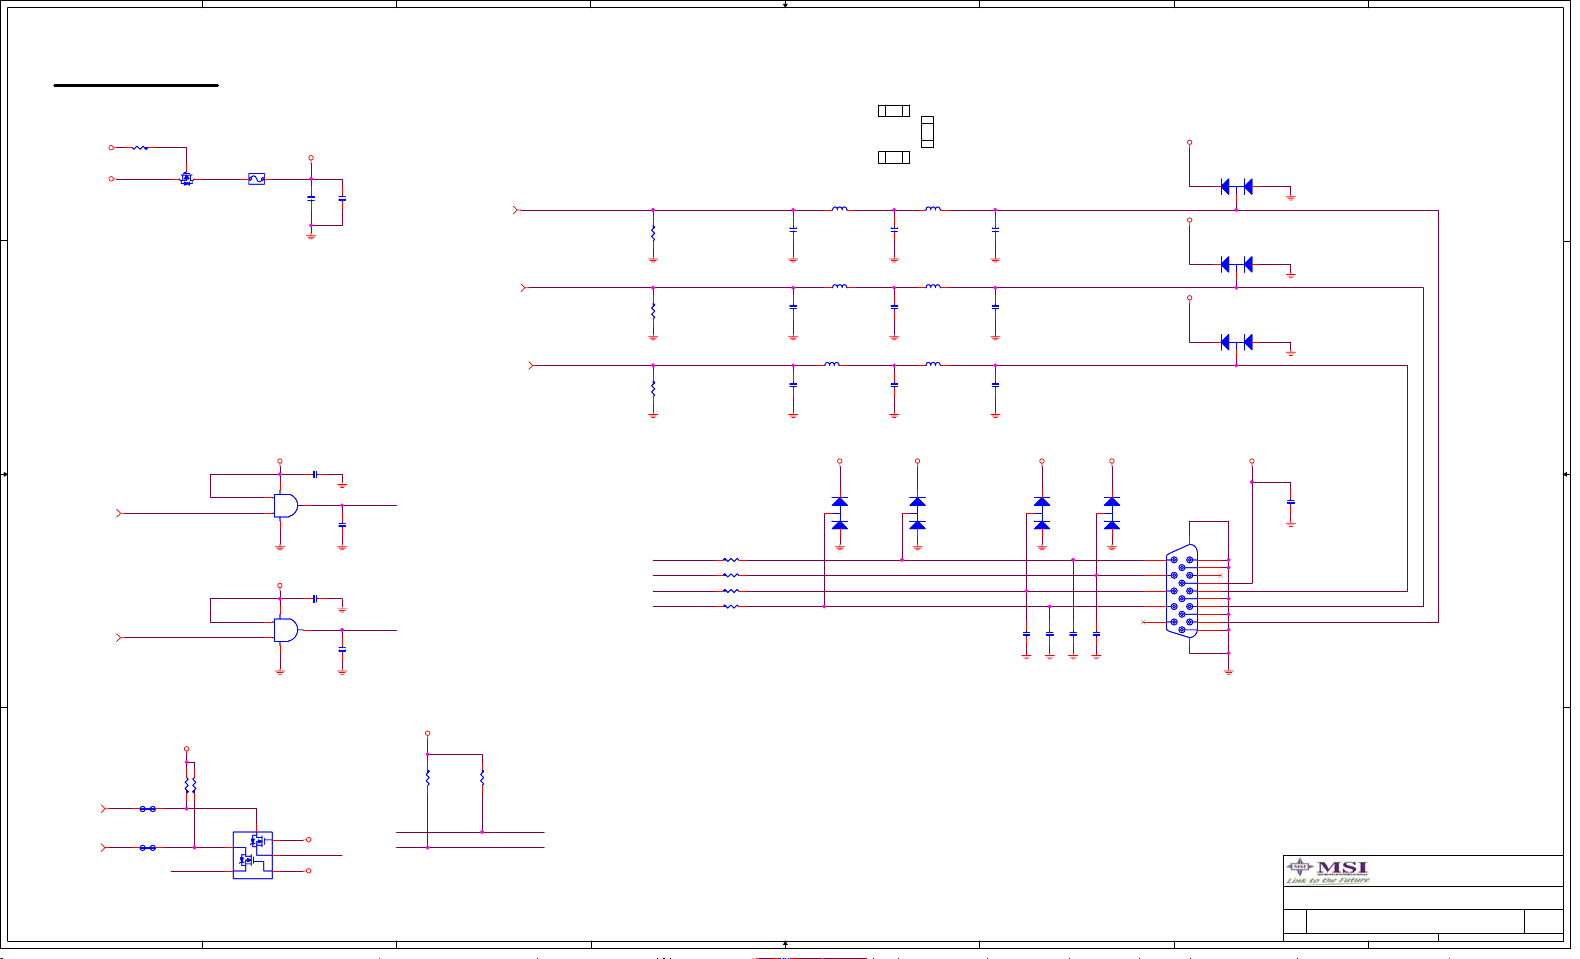Click the MSI logo in the title block

pyautogui.click(x=1328, y=872)
